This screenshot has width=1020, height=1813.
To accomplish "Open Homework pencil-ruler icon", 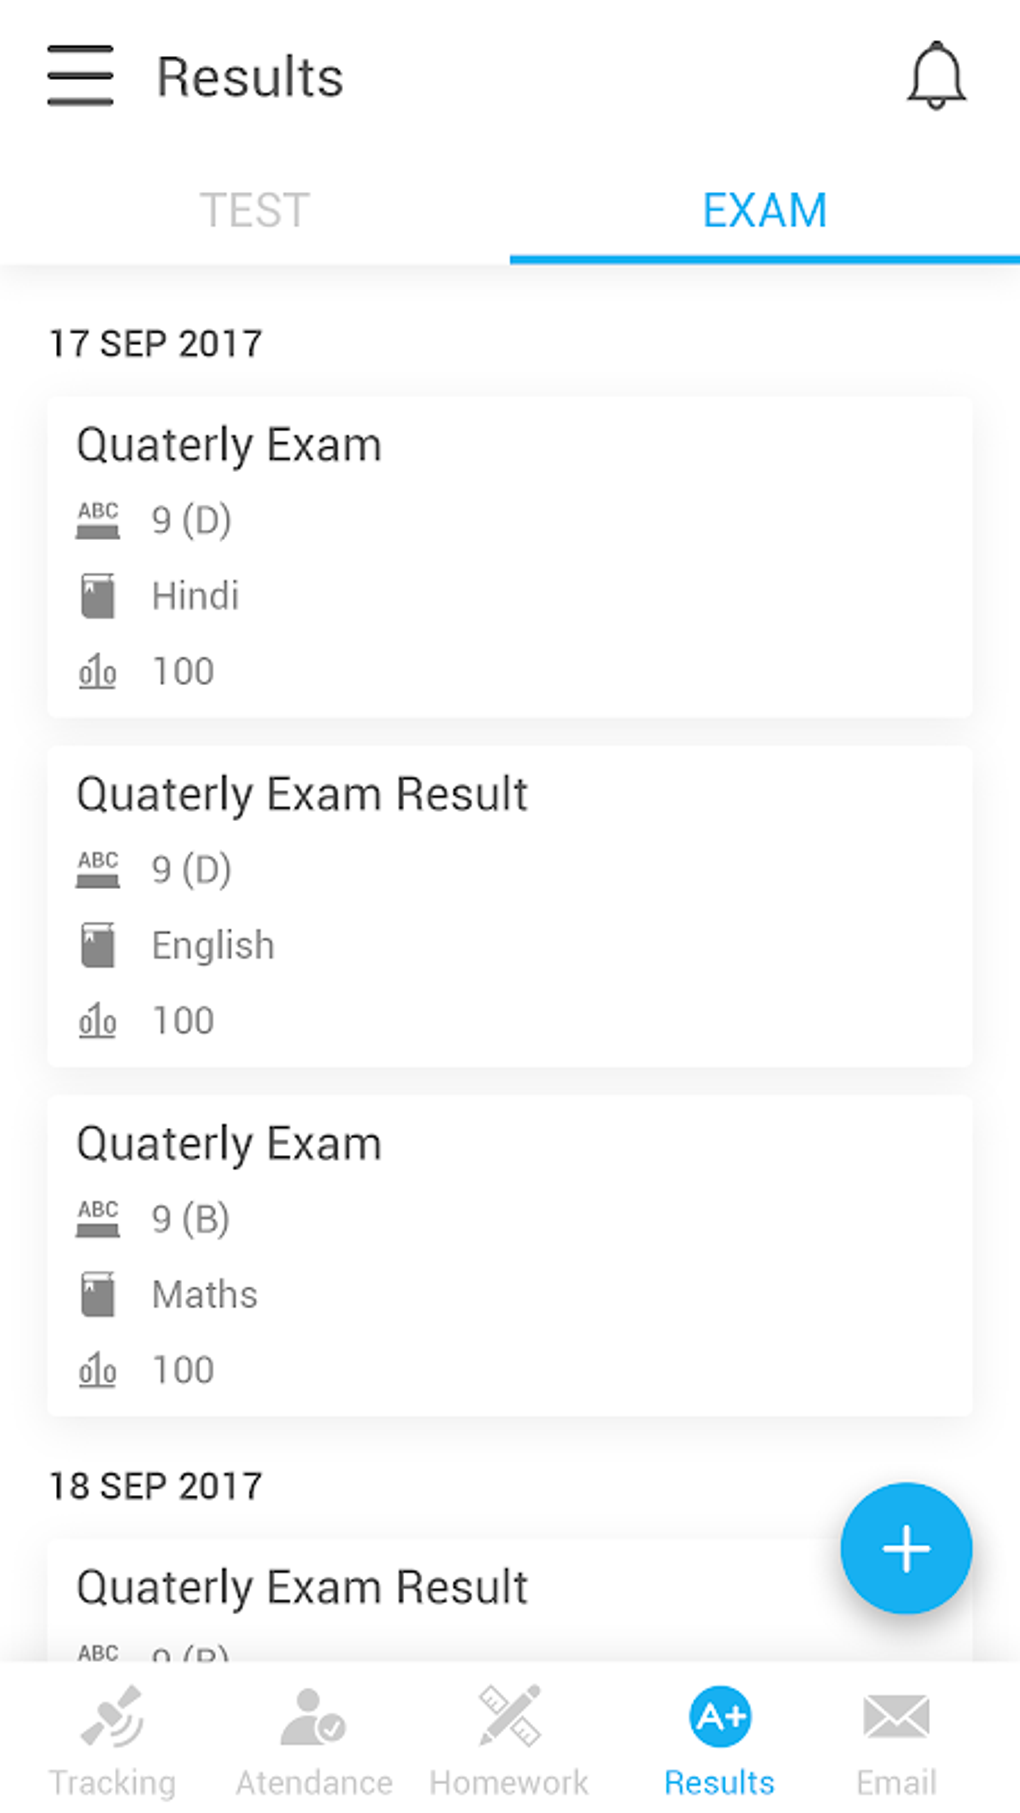I will coord(510,1716).
